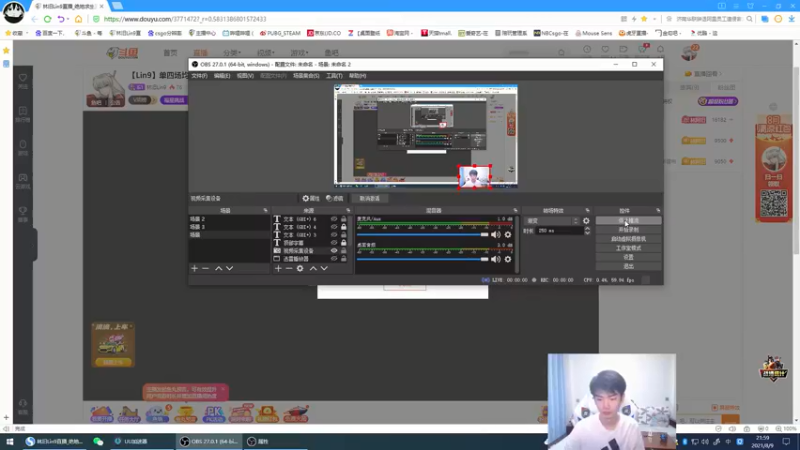Image resolution: width=800 pixels, height=450 pixels.
Task: Expand Douyu 视频 navigation dropdown
Action: point(266,53)
